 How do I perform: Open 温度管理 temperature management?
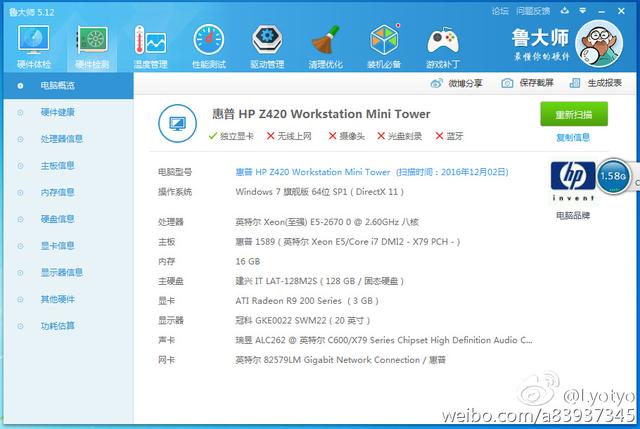(x=151, y=46)
